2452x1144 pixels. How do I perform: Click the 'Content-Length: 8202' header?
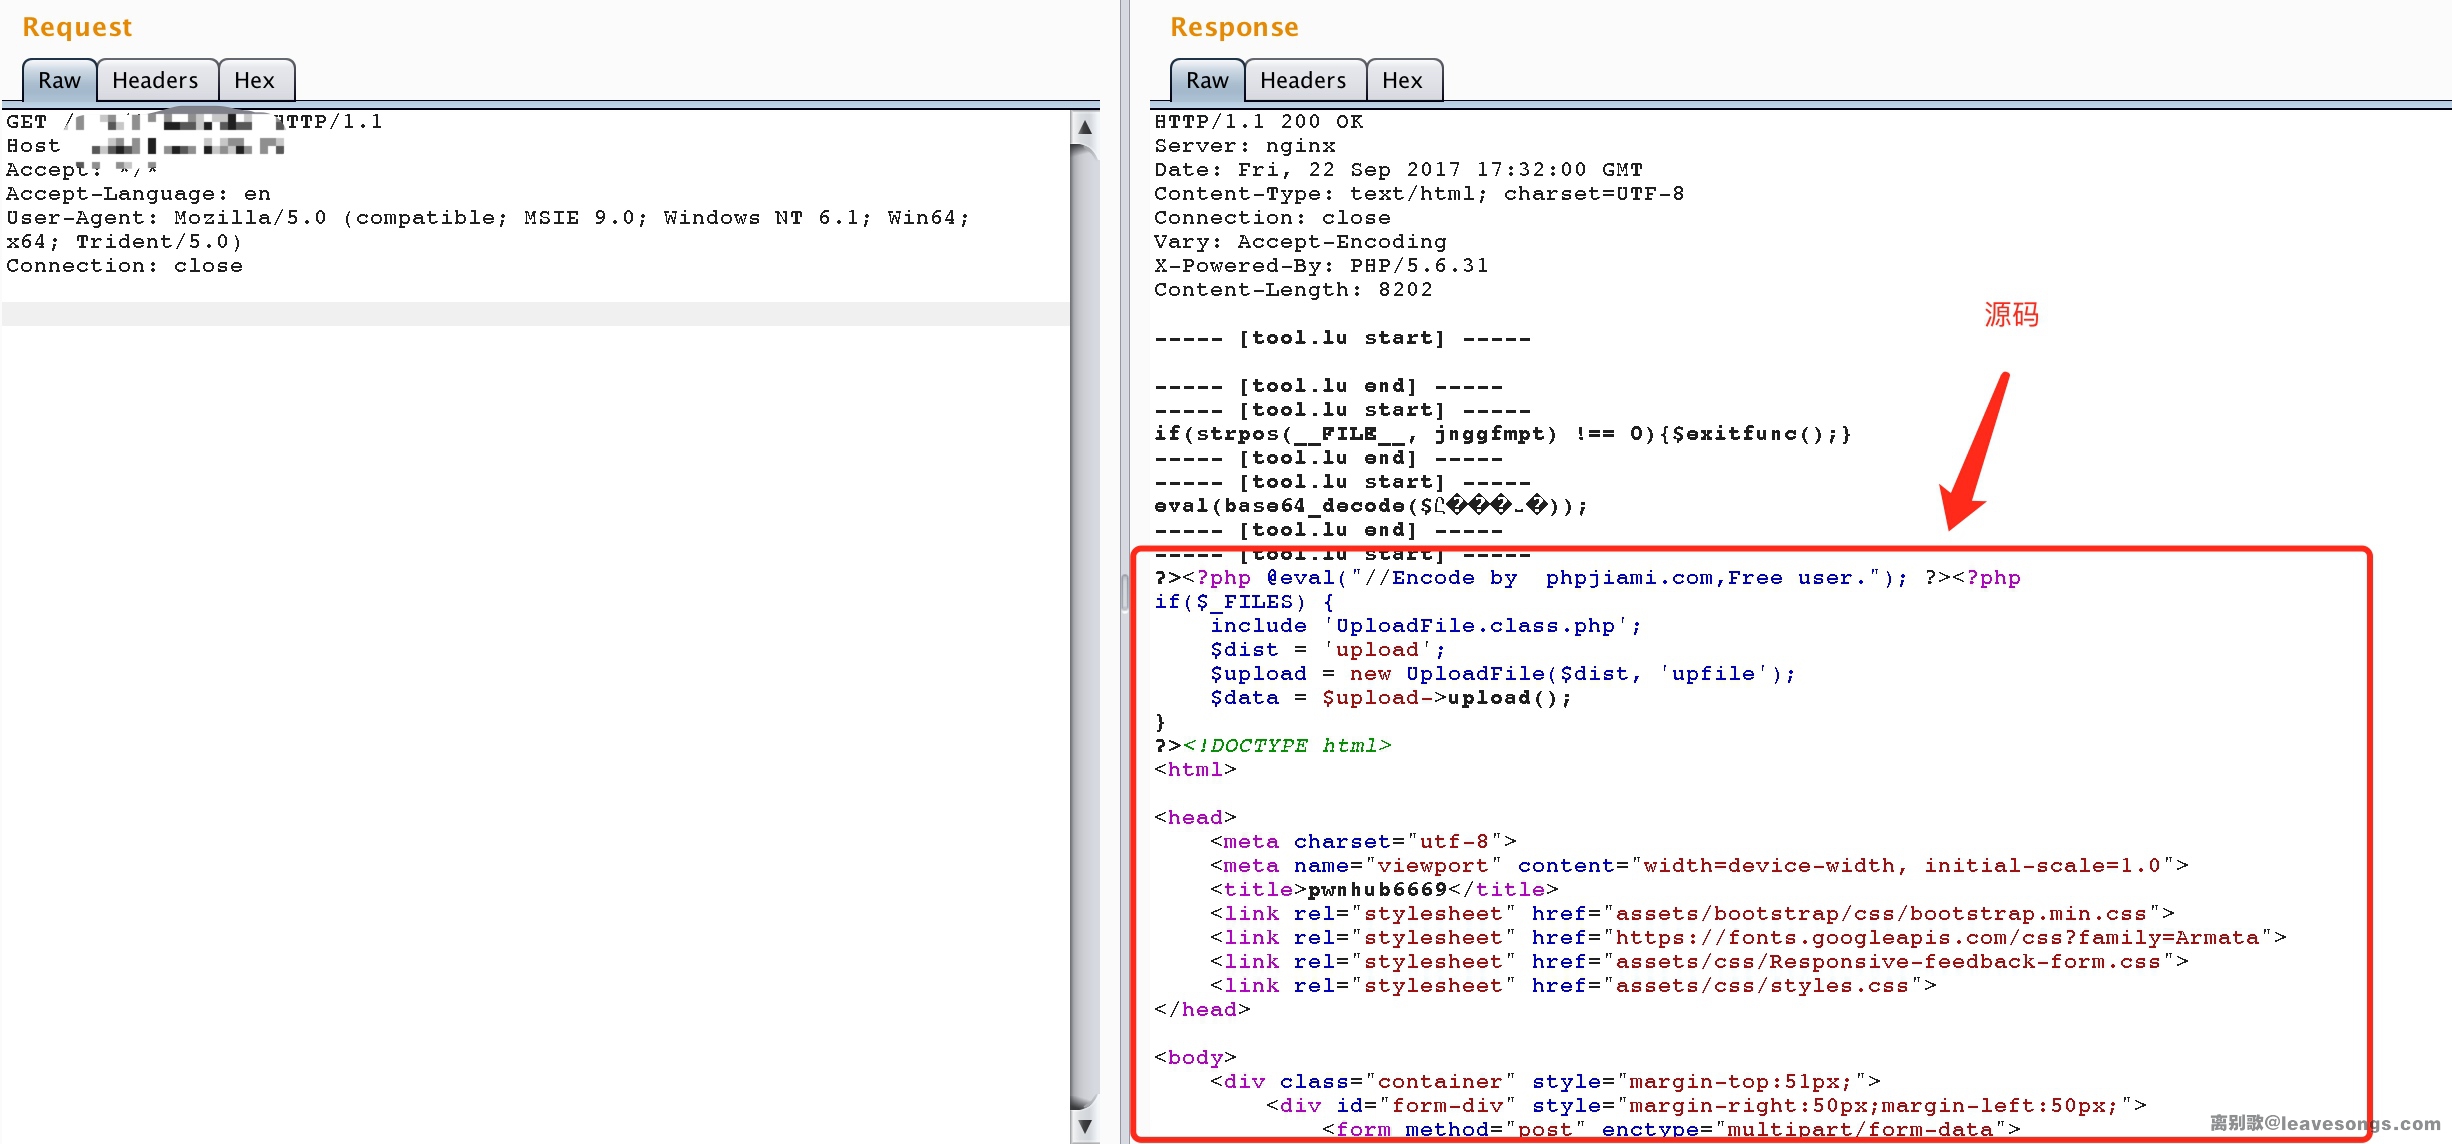click(1293, 290)
